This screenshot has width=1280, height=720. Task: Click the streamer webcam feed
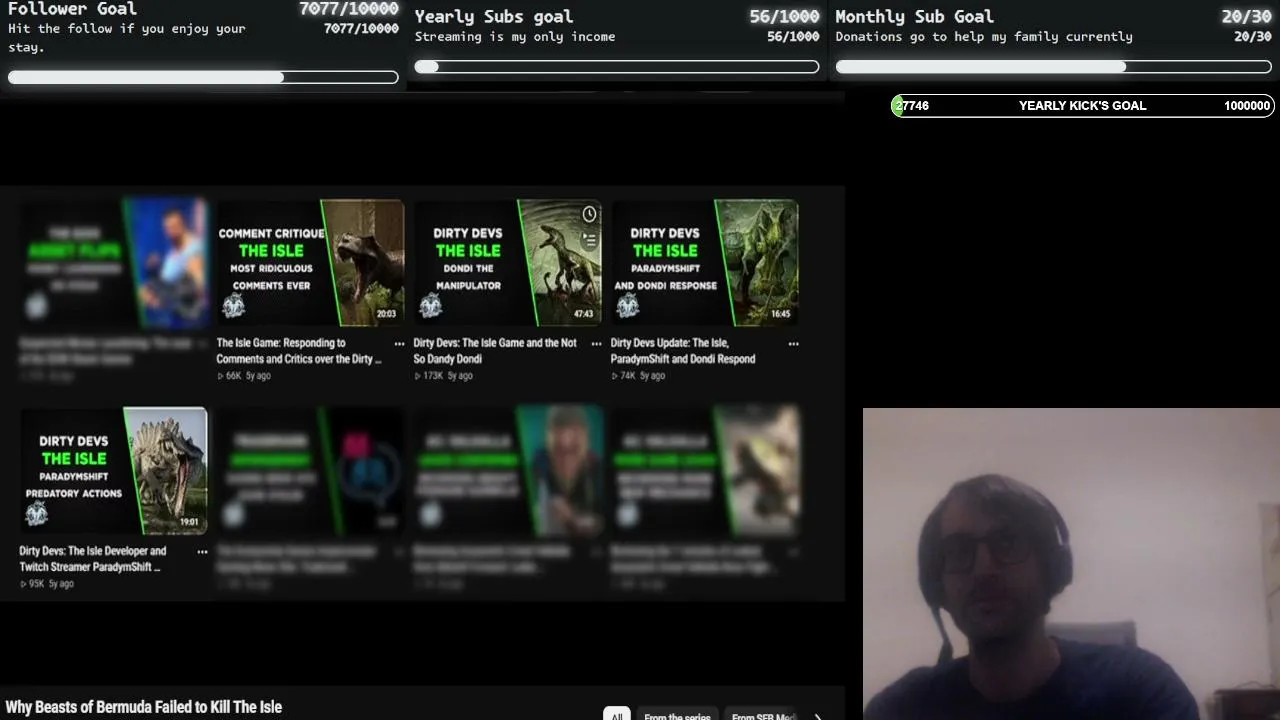pos(1071,564)
